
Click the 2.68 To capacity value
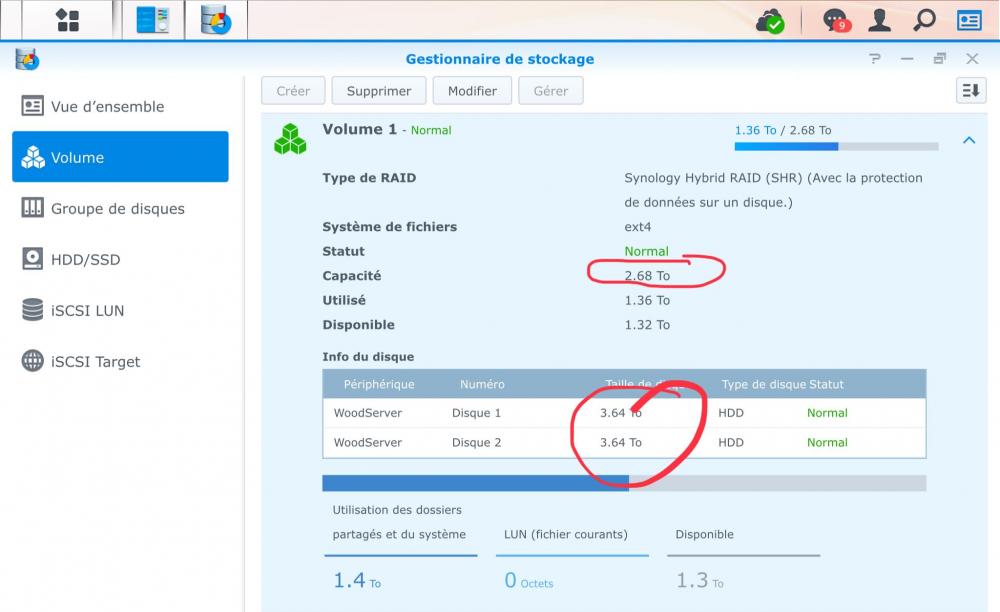click(x=647, y=275)
